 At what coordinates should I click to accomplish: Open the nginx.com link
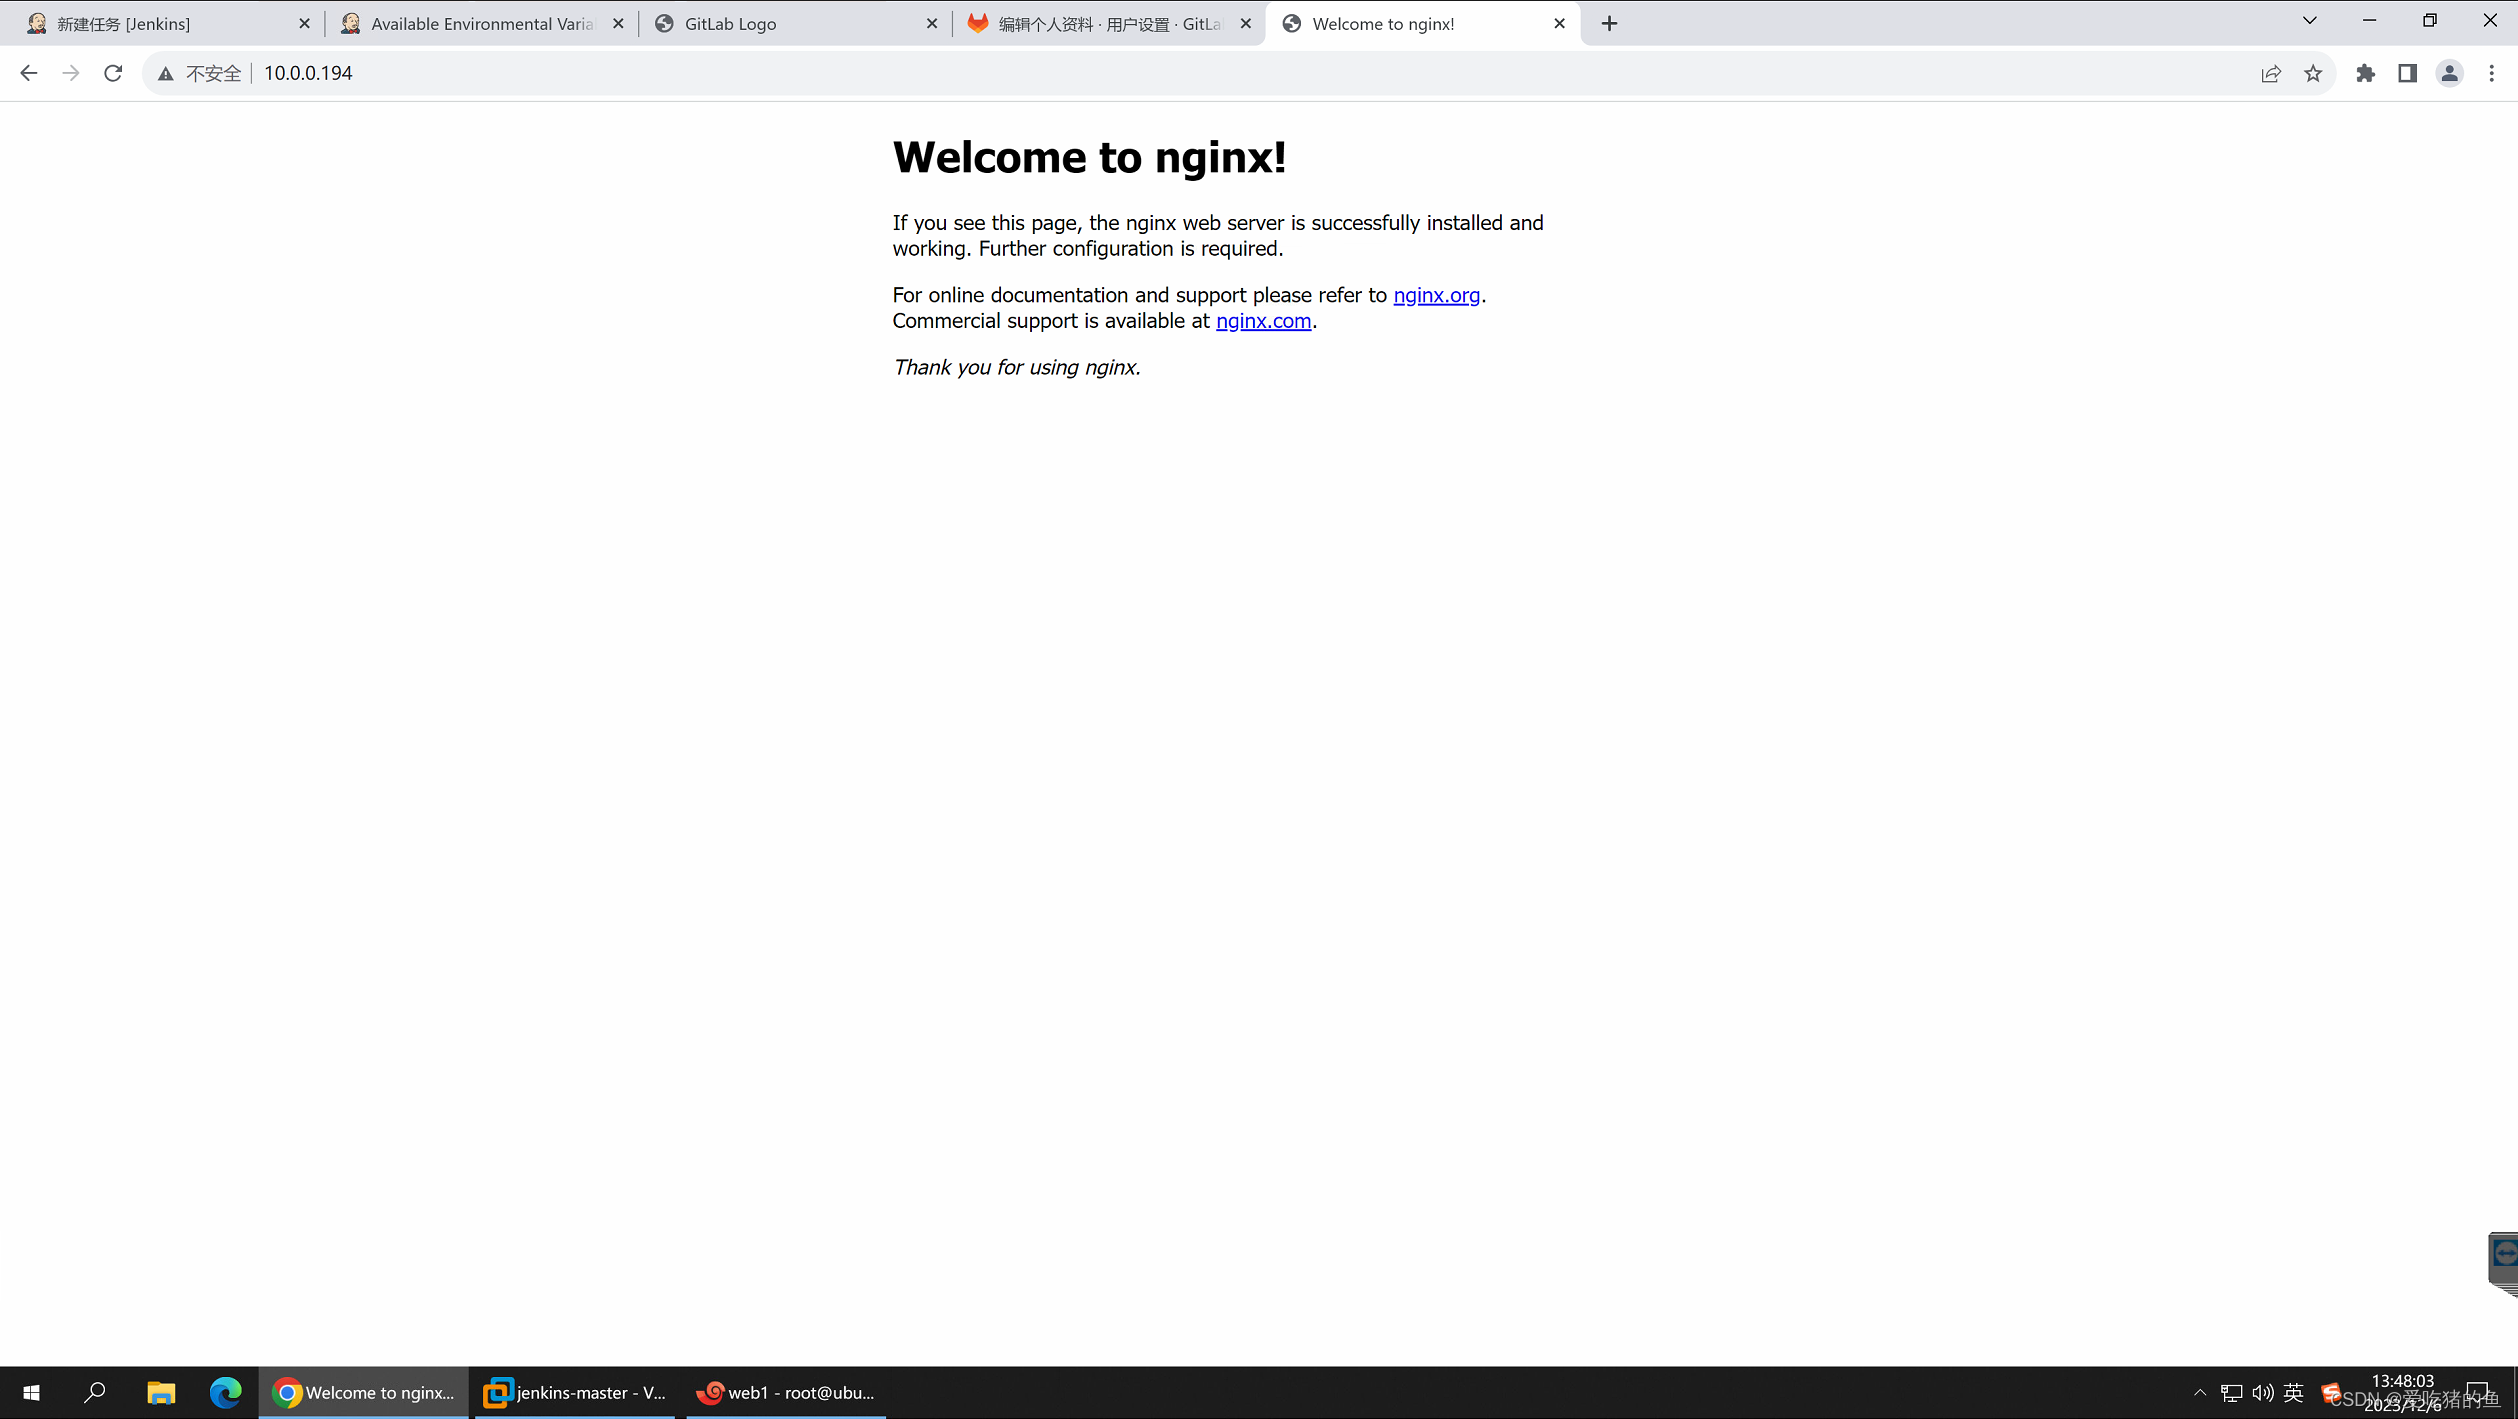coord(1263,321)
